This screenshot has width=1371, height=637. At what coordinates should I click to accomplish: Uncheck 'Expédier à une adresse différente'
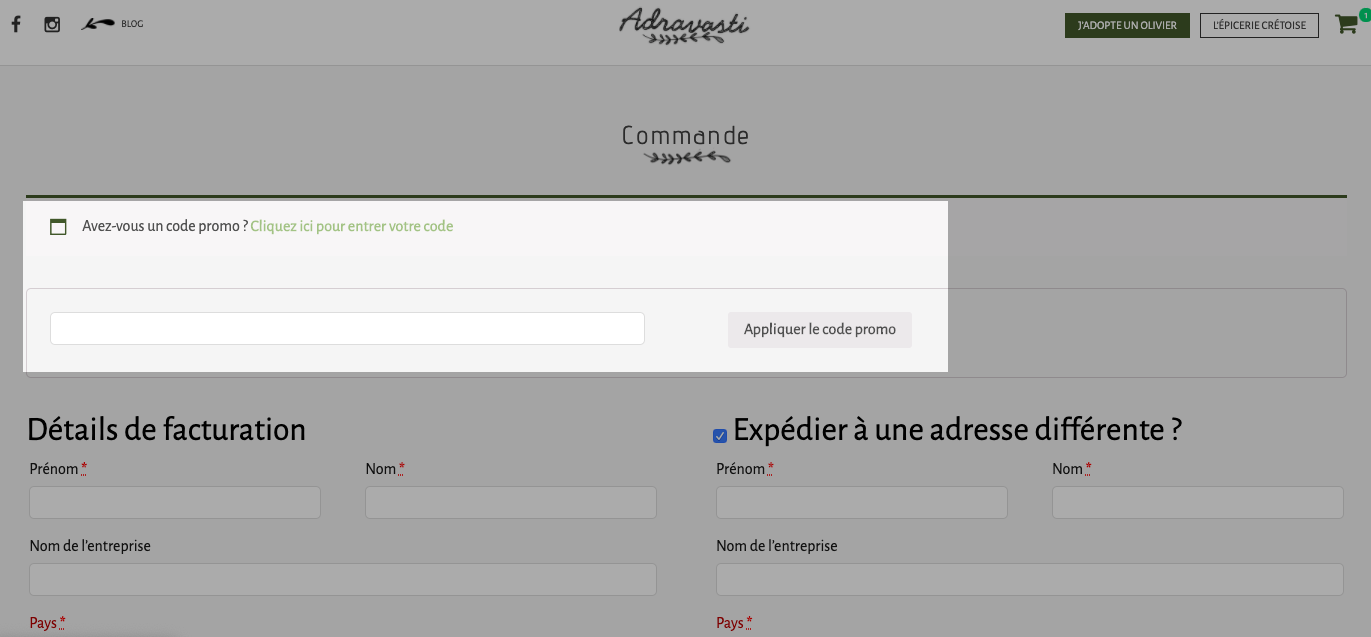pyautogui.click(x=720, y=436)
